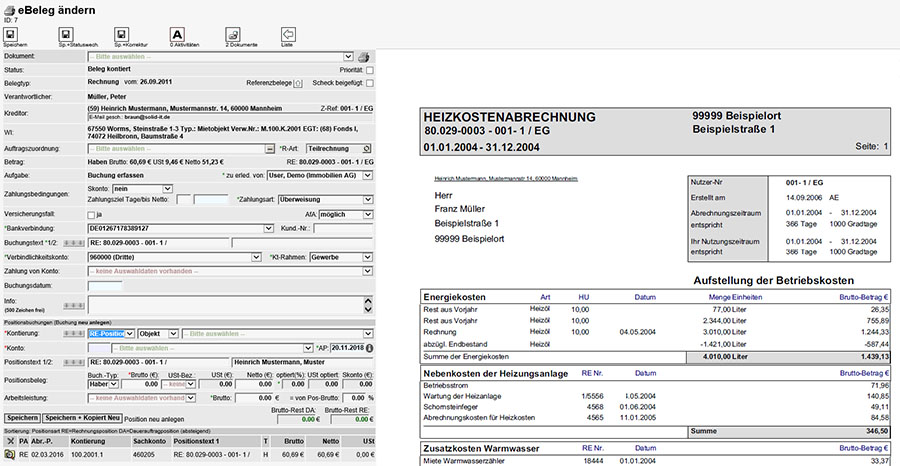Click the E-Mail gesch. braun@solid-it.de field
Viewport: 900px width, 466px height.
pyautogui.click(x=230, y=117)
